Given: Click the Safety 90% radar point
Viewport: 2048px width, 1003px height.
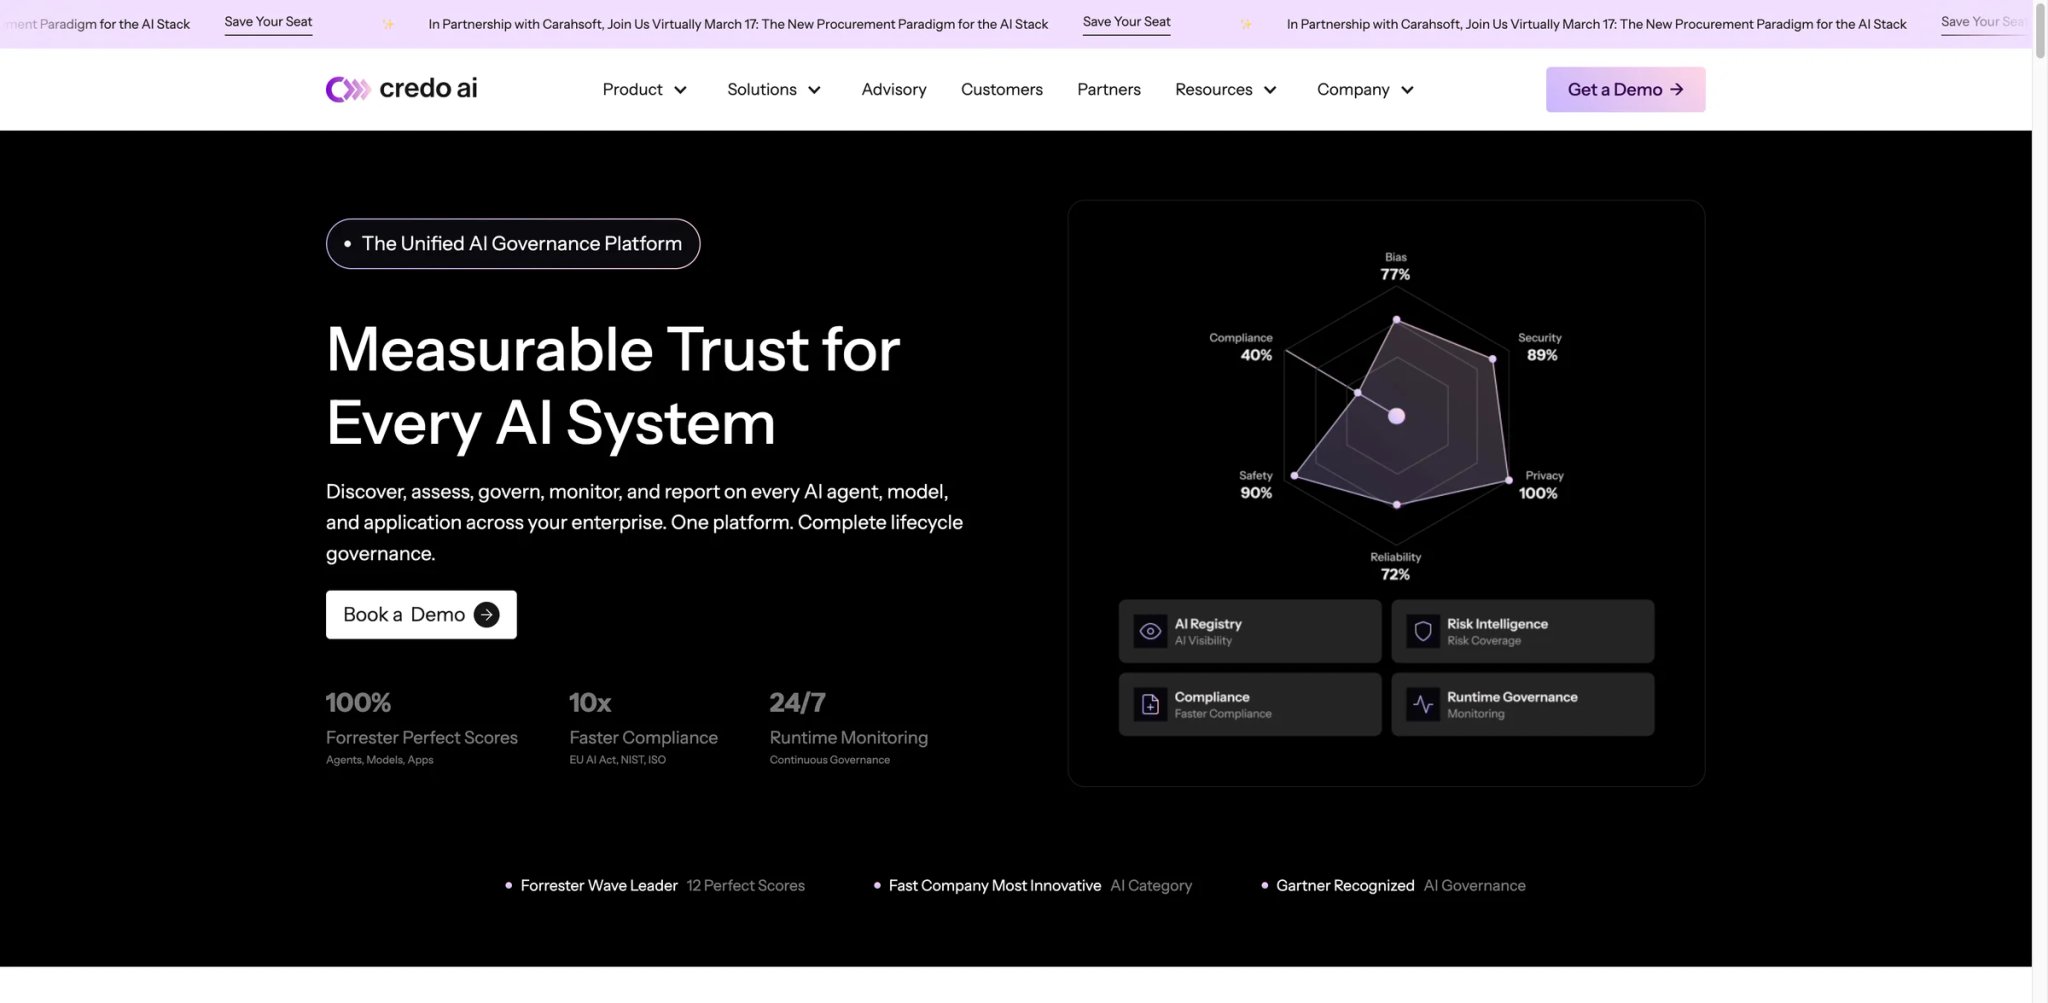Looking at the screenshot, I should [x=1294, y=476].
